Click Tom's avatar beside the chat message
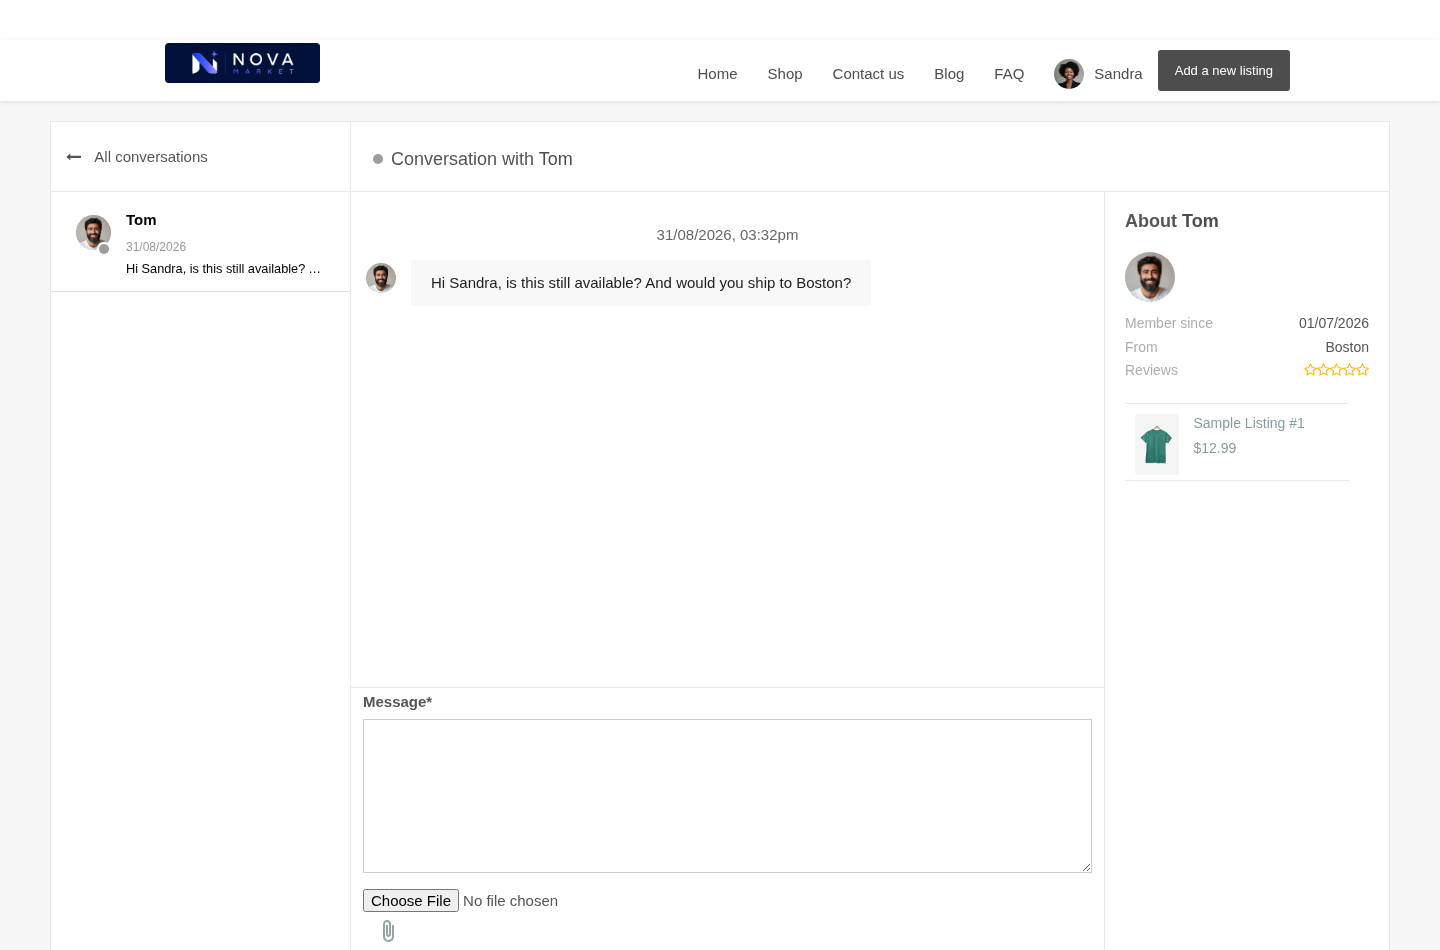Screen dimensions: 1440x950 [381, 278]
